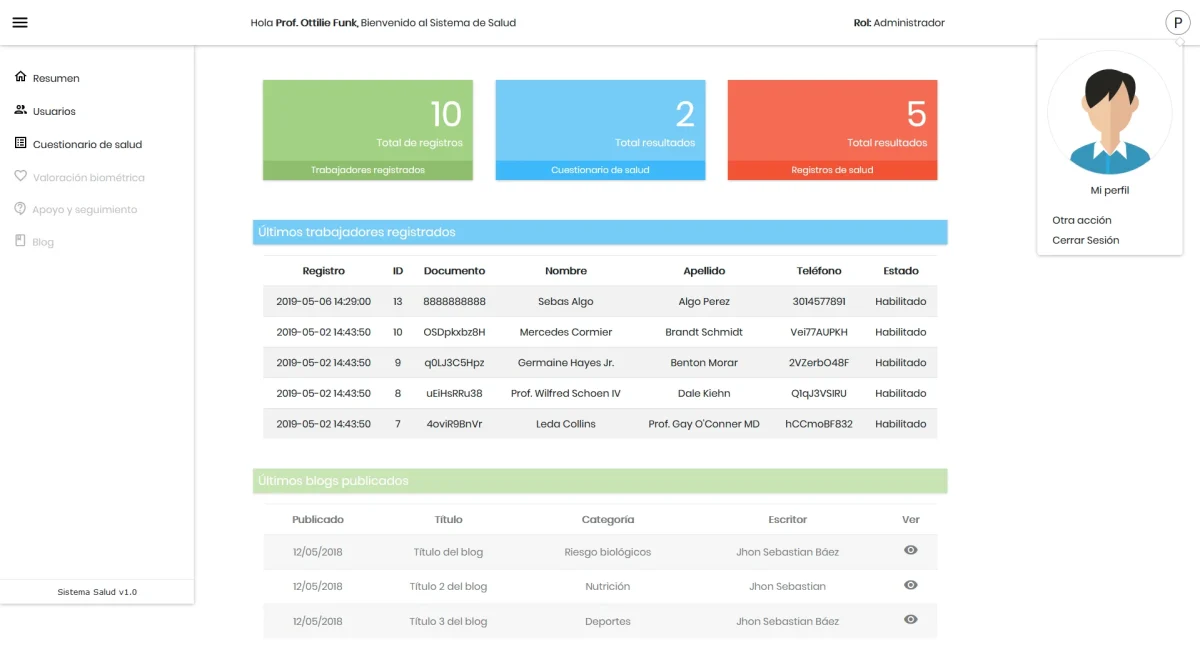This screenshot has width=1200, height=648.
Task: View the 'Título del blog' entry via eye icon
Action: [x=910, y=550]
